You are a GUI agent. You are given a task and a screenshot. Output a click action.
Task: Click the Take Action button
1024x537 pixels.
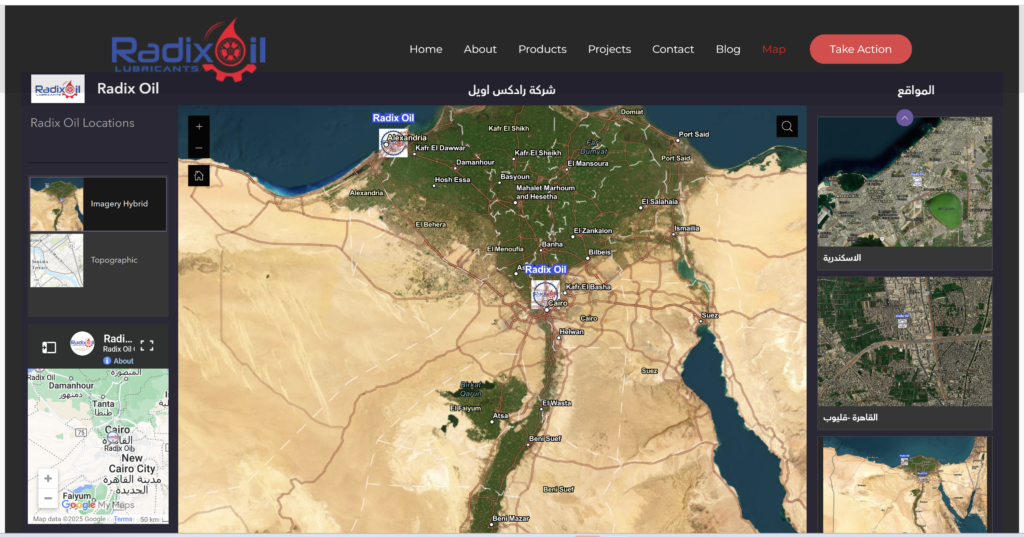pyautogui.click(x=861, y=49)
